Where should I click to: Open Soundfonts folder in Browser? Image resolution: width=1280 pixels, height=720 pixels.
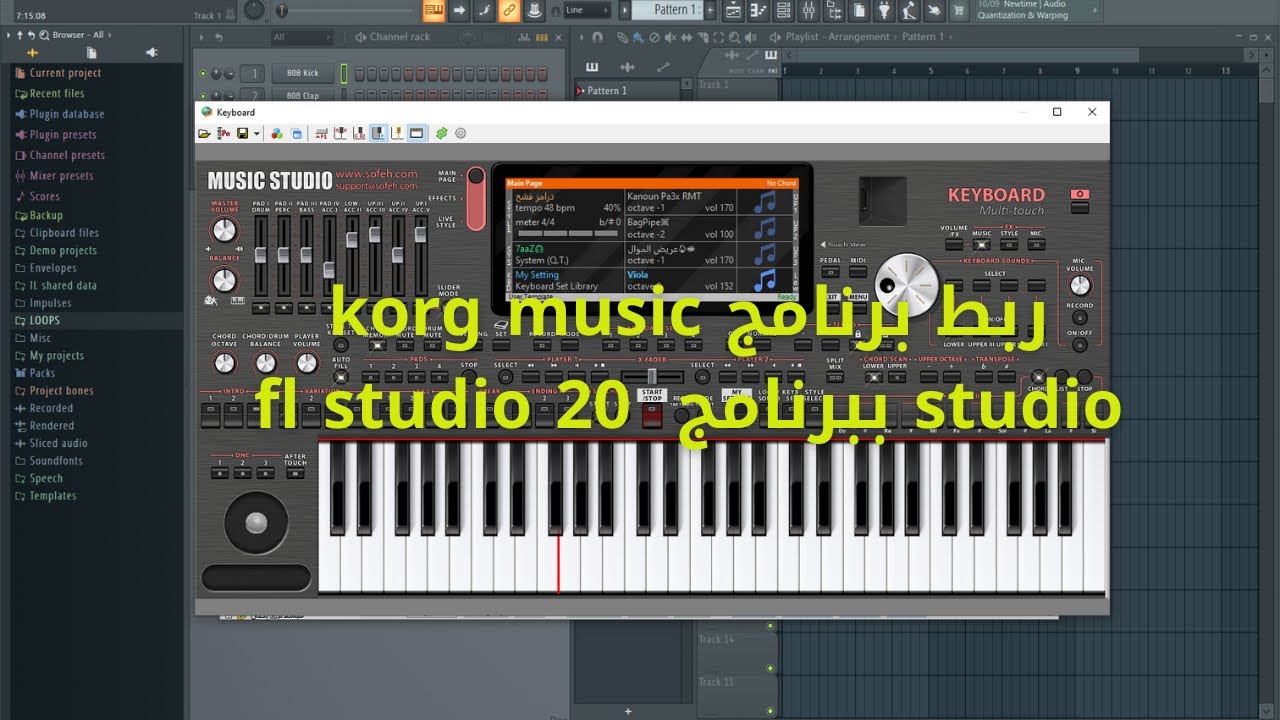(x=56, y=461)
